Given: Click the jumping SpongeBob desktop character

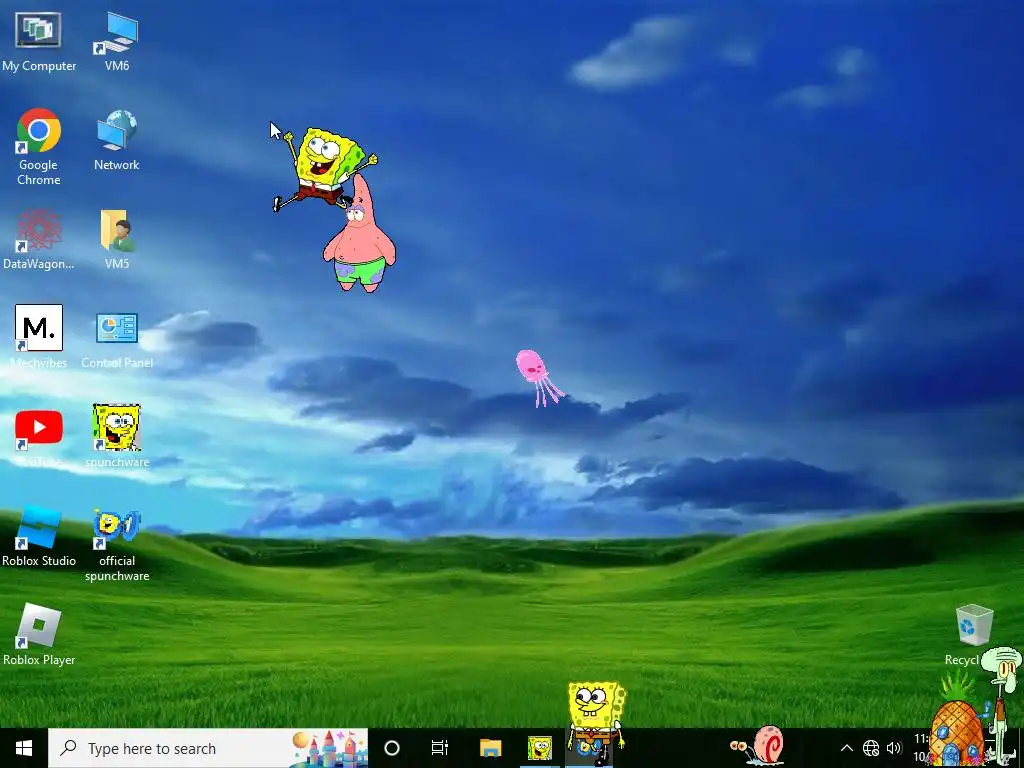Looking at the screenshot, I should click(325, 167).
